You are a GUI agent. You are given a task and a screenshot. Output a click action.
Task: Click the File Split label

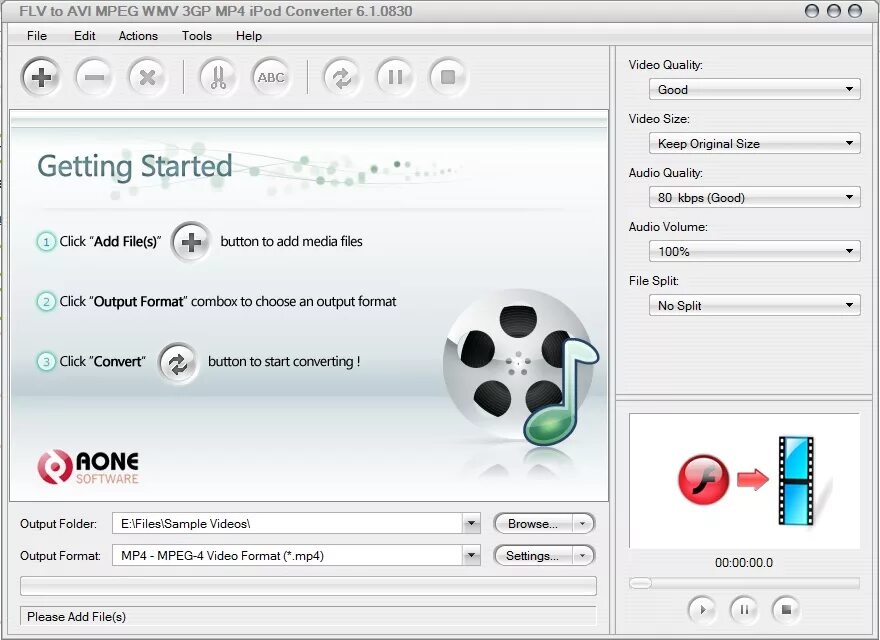[654, 281]
